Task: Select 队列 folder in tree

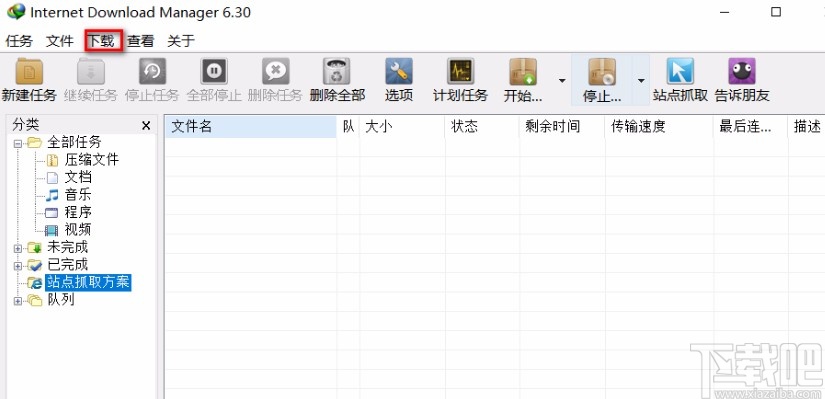Action: (61, 300)
